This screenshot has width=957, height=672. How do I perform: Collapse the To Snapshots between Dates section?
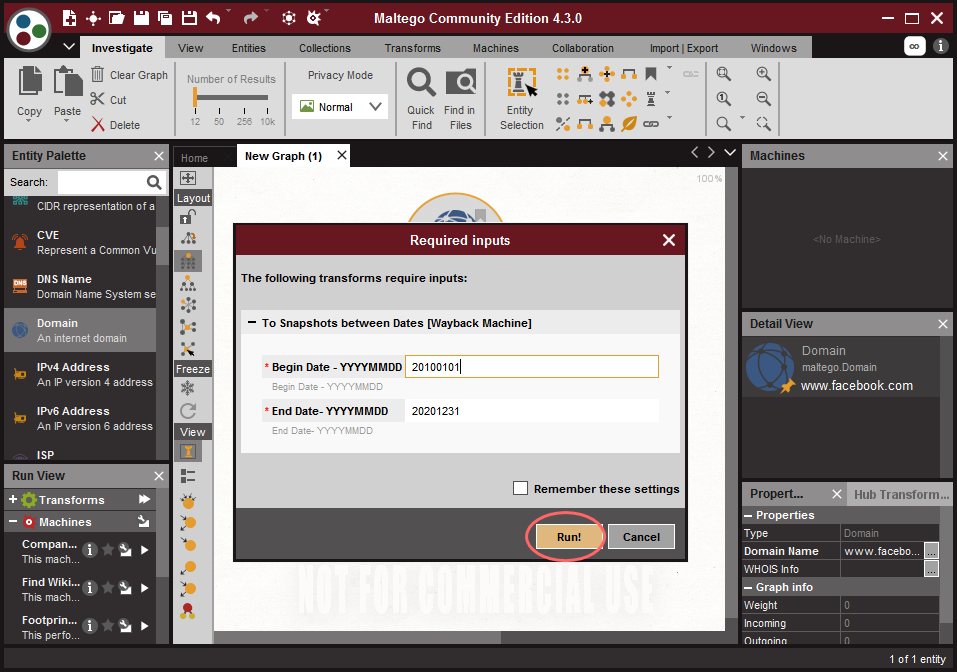[x=251, y=323]
